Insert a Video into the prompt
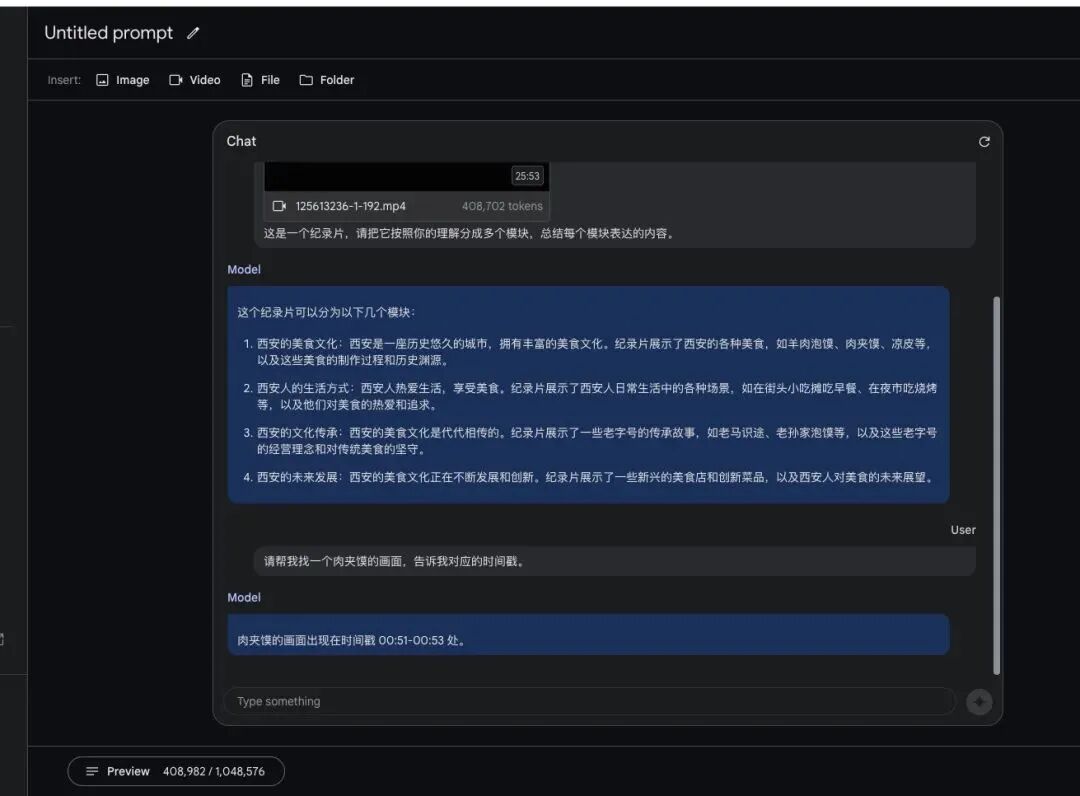The image size is (1080, 796). (x=195, y=80)
